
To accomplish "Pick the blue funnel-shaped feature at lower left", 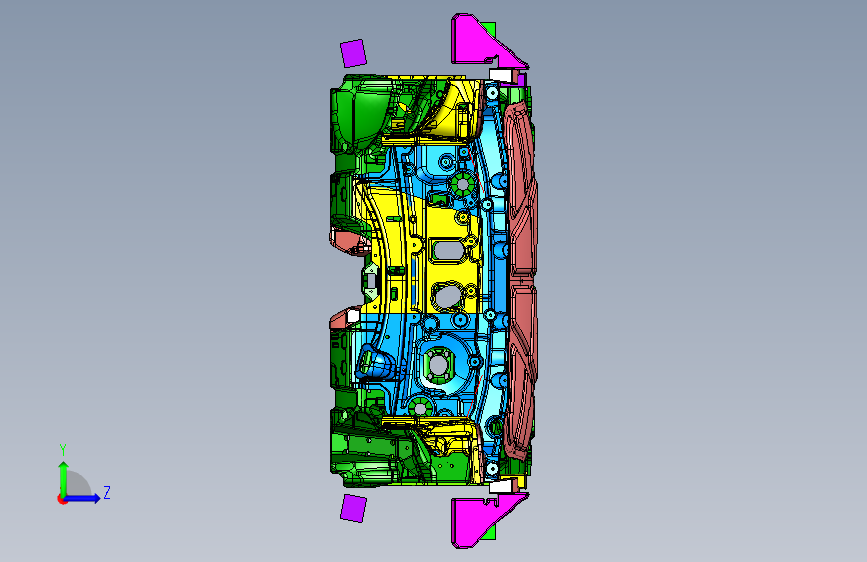I will tap(375, 362).
